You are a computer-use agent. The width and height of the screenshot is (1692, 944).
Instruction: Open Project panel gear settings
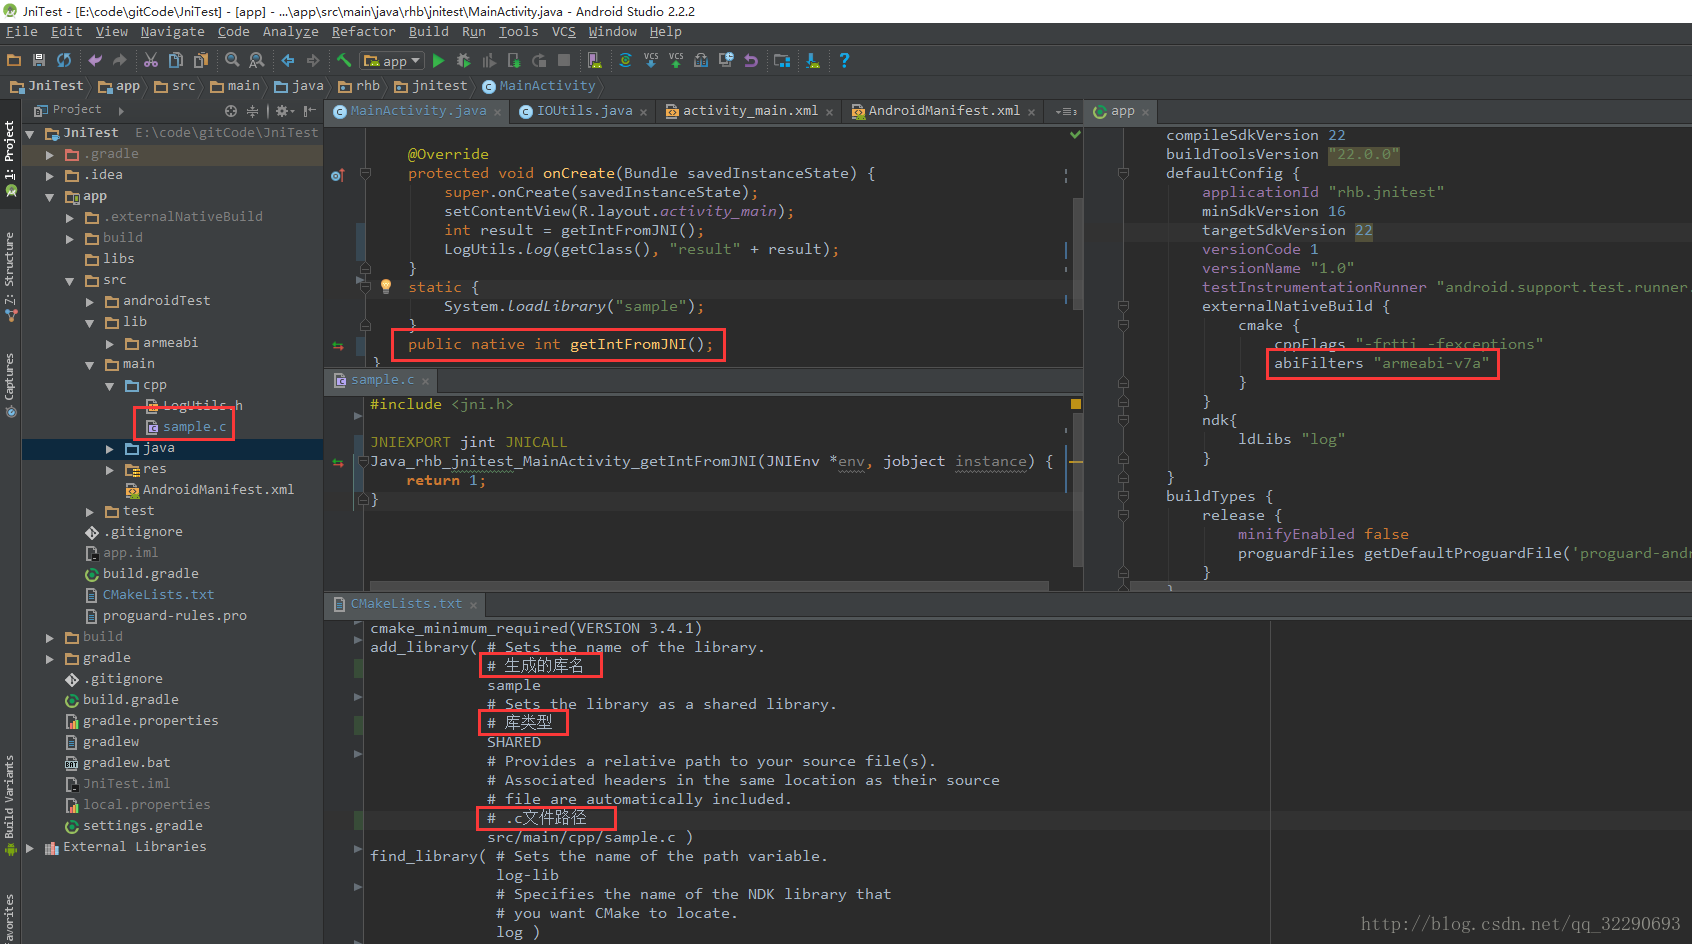284,111
